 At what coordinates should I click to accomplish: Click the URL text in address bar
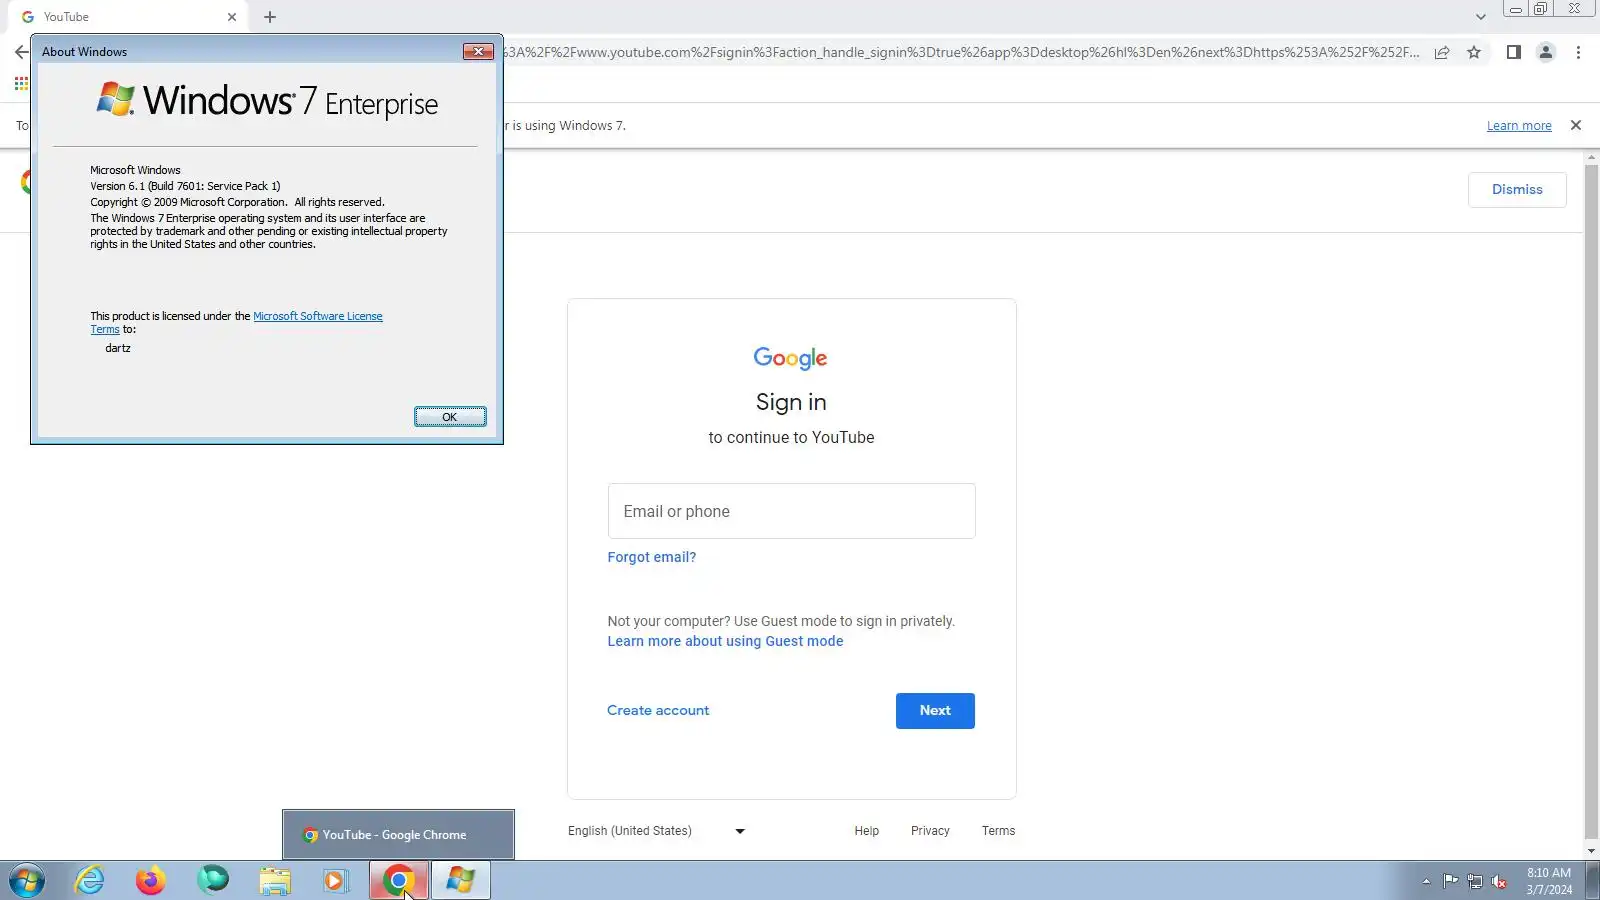click(961, 52)
